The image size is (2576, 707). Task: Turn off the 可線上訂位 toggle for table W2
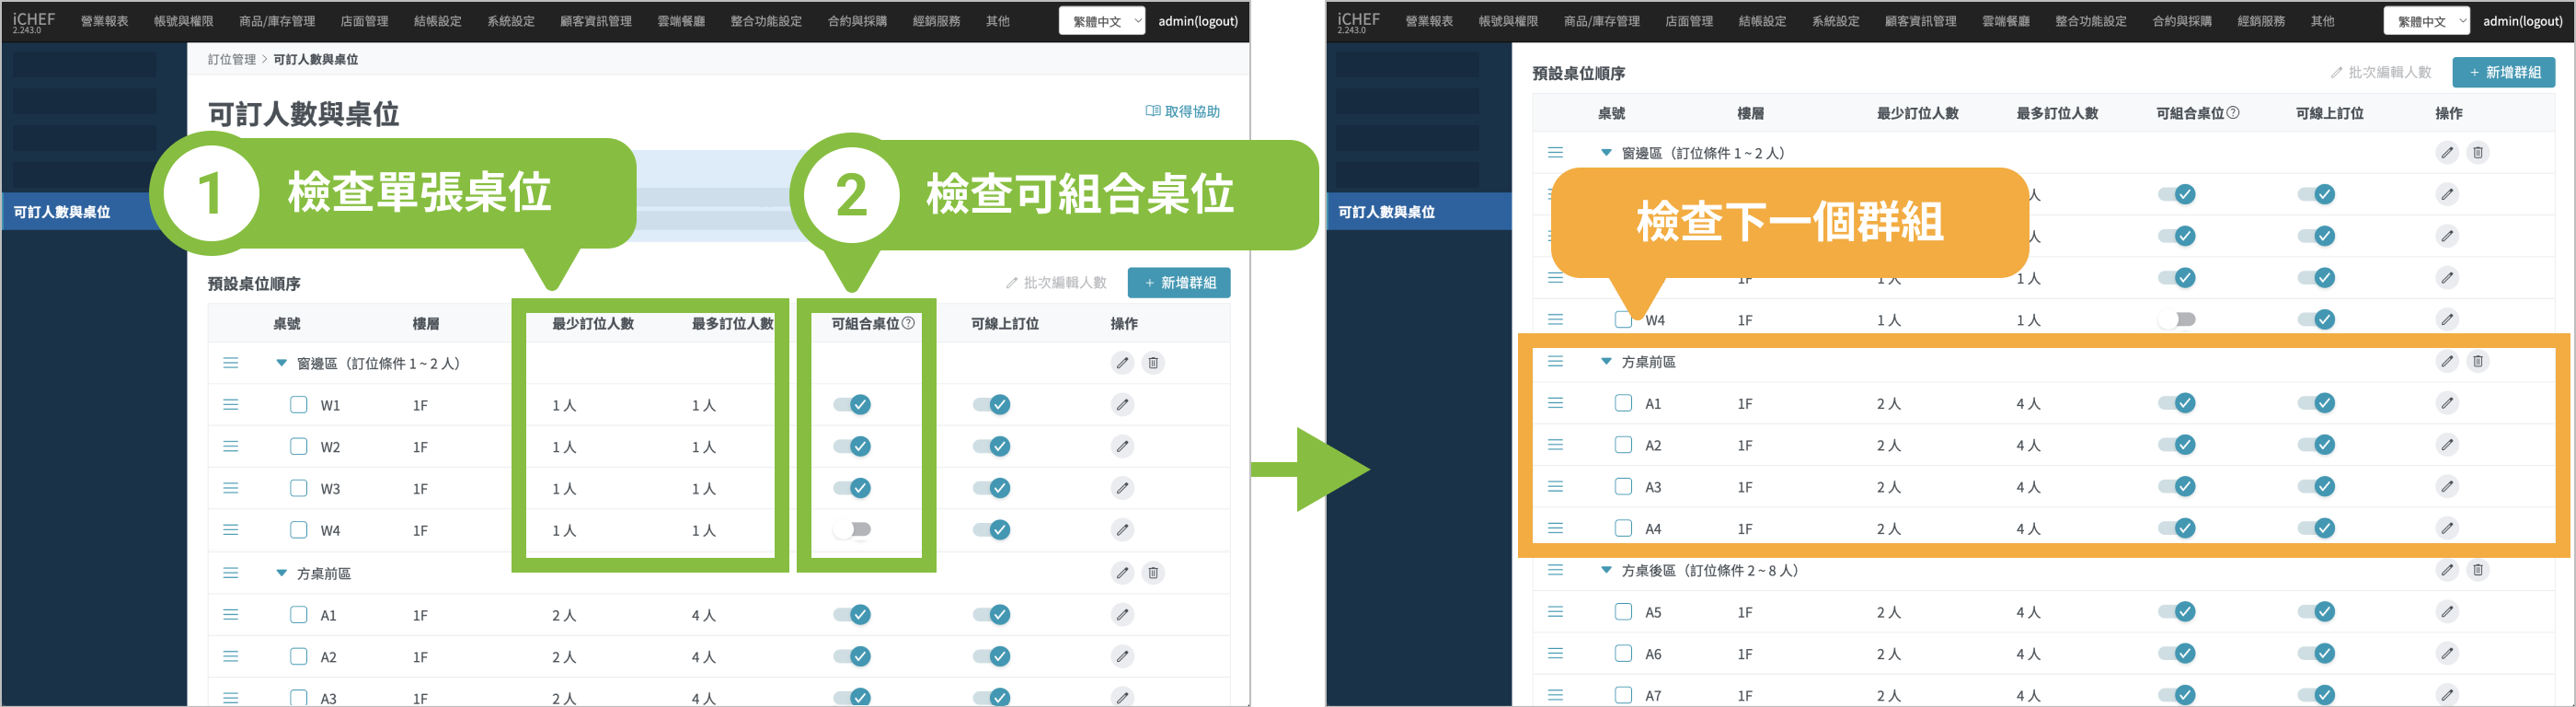pos(991,447)
